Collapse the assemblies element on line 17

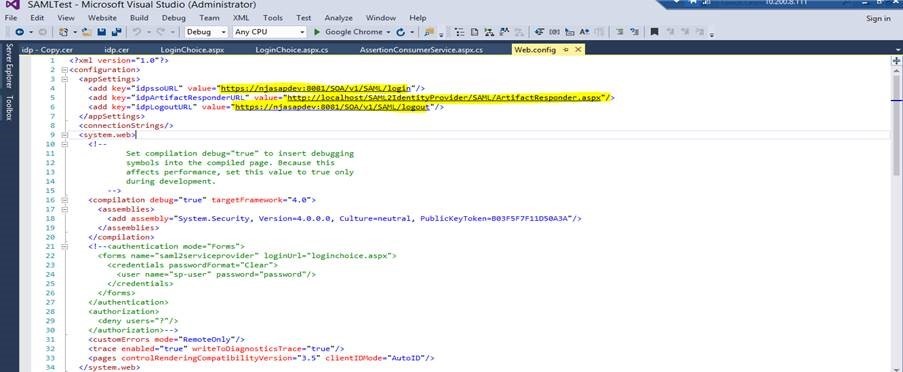pos(64,209)
